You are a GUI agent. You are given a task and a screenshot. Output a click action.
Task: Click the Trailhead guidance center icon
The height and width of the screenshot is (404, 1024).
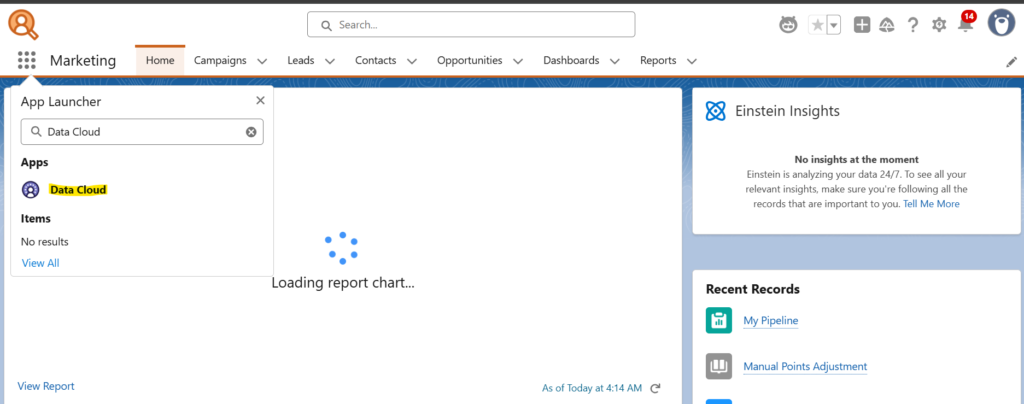887,25
